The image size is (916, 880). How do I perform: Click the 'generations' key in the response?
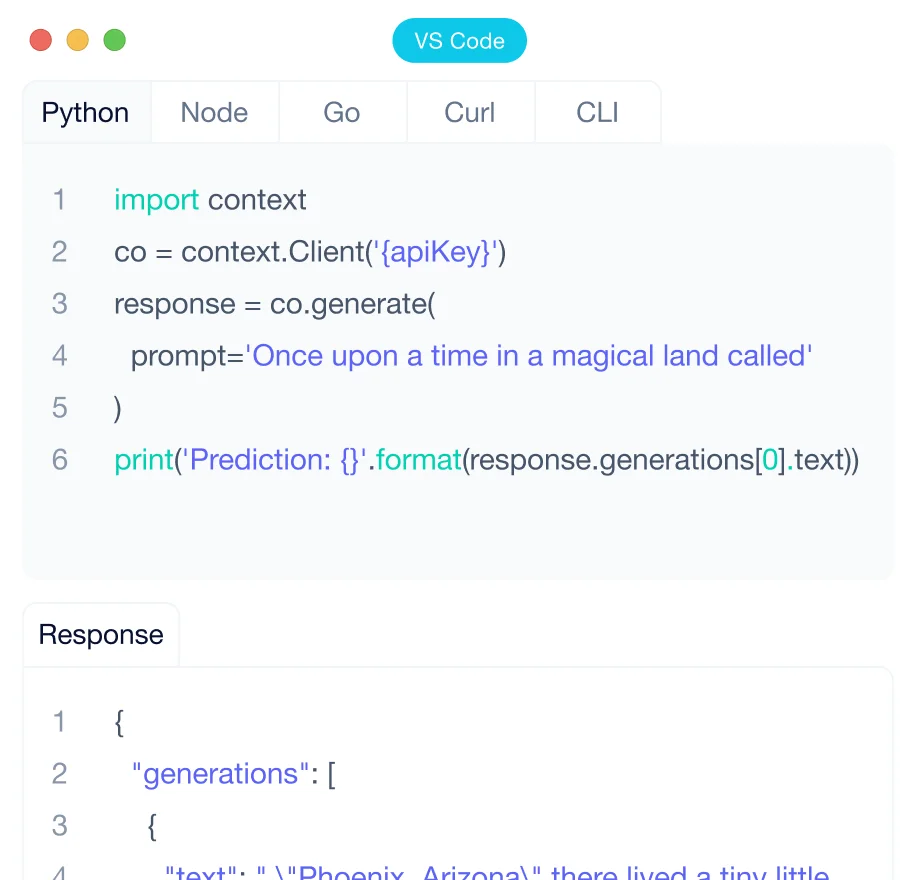pyautogui.click(x=218, y=774)
